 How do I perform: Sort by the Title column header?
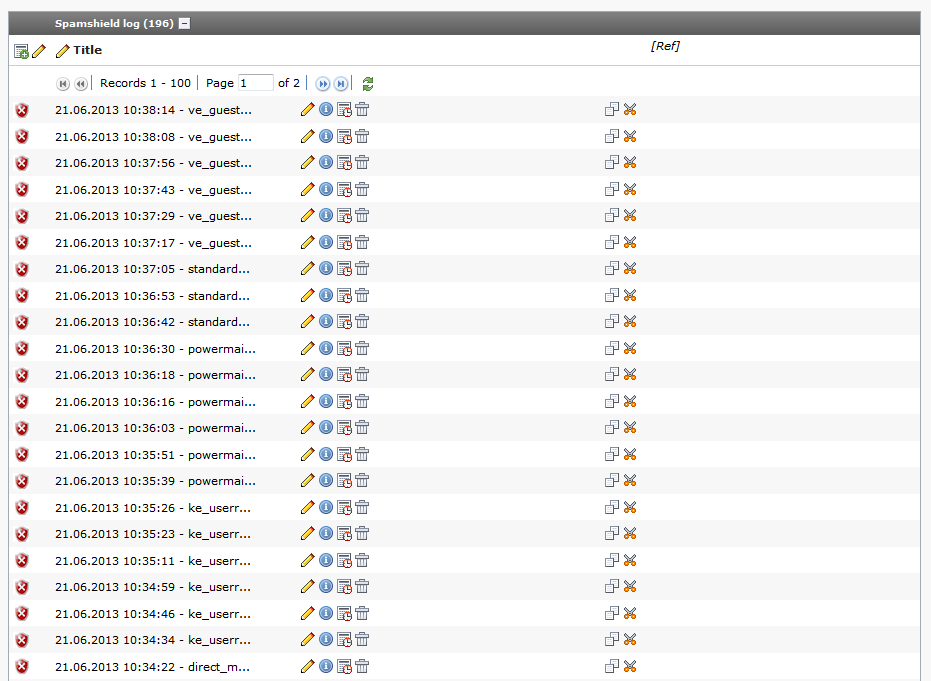87,50
